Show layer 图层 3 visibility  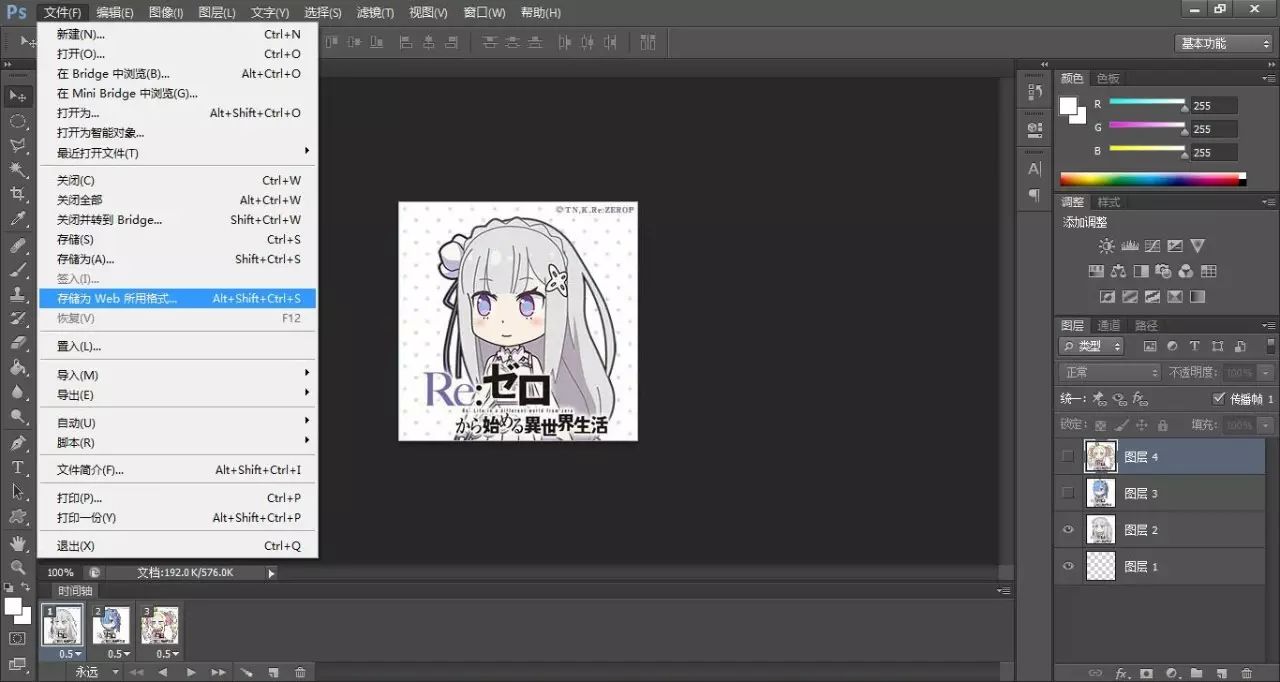point(1068,493)
